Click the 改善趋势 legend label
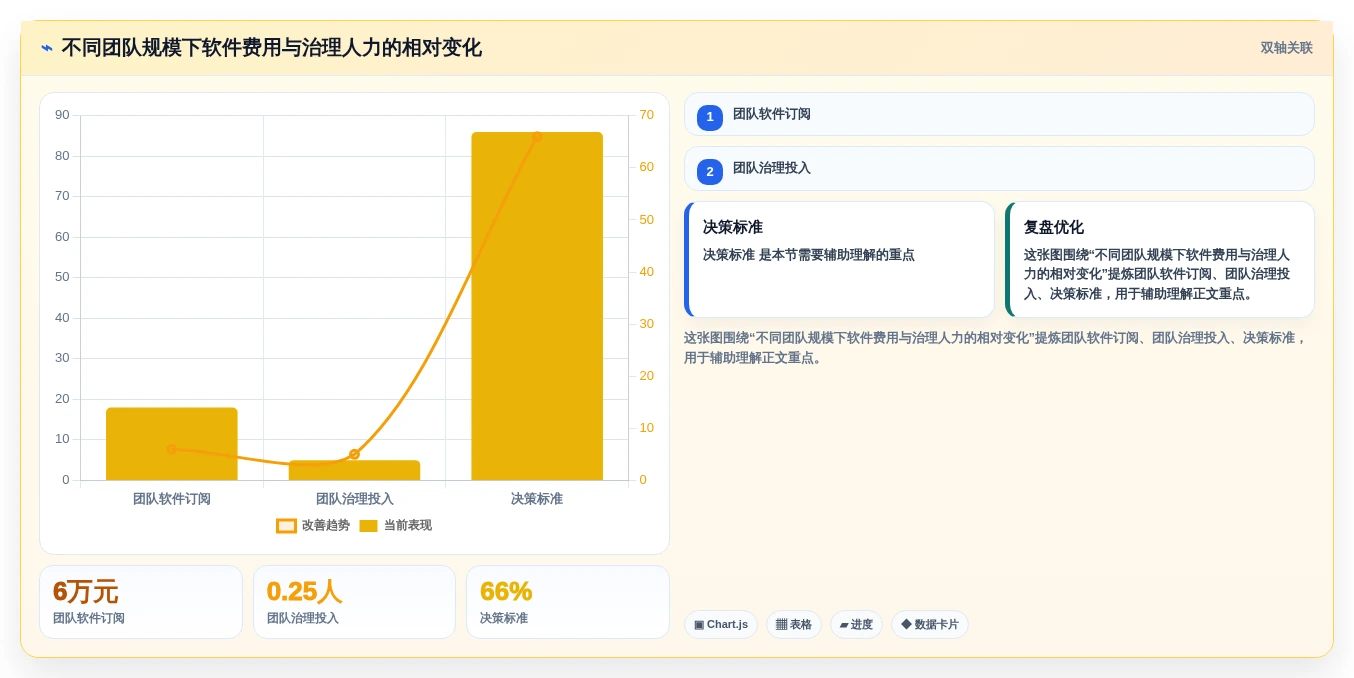1354x678 pixels. pos(326,526)
